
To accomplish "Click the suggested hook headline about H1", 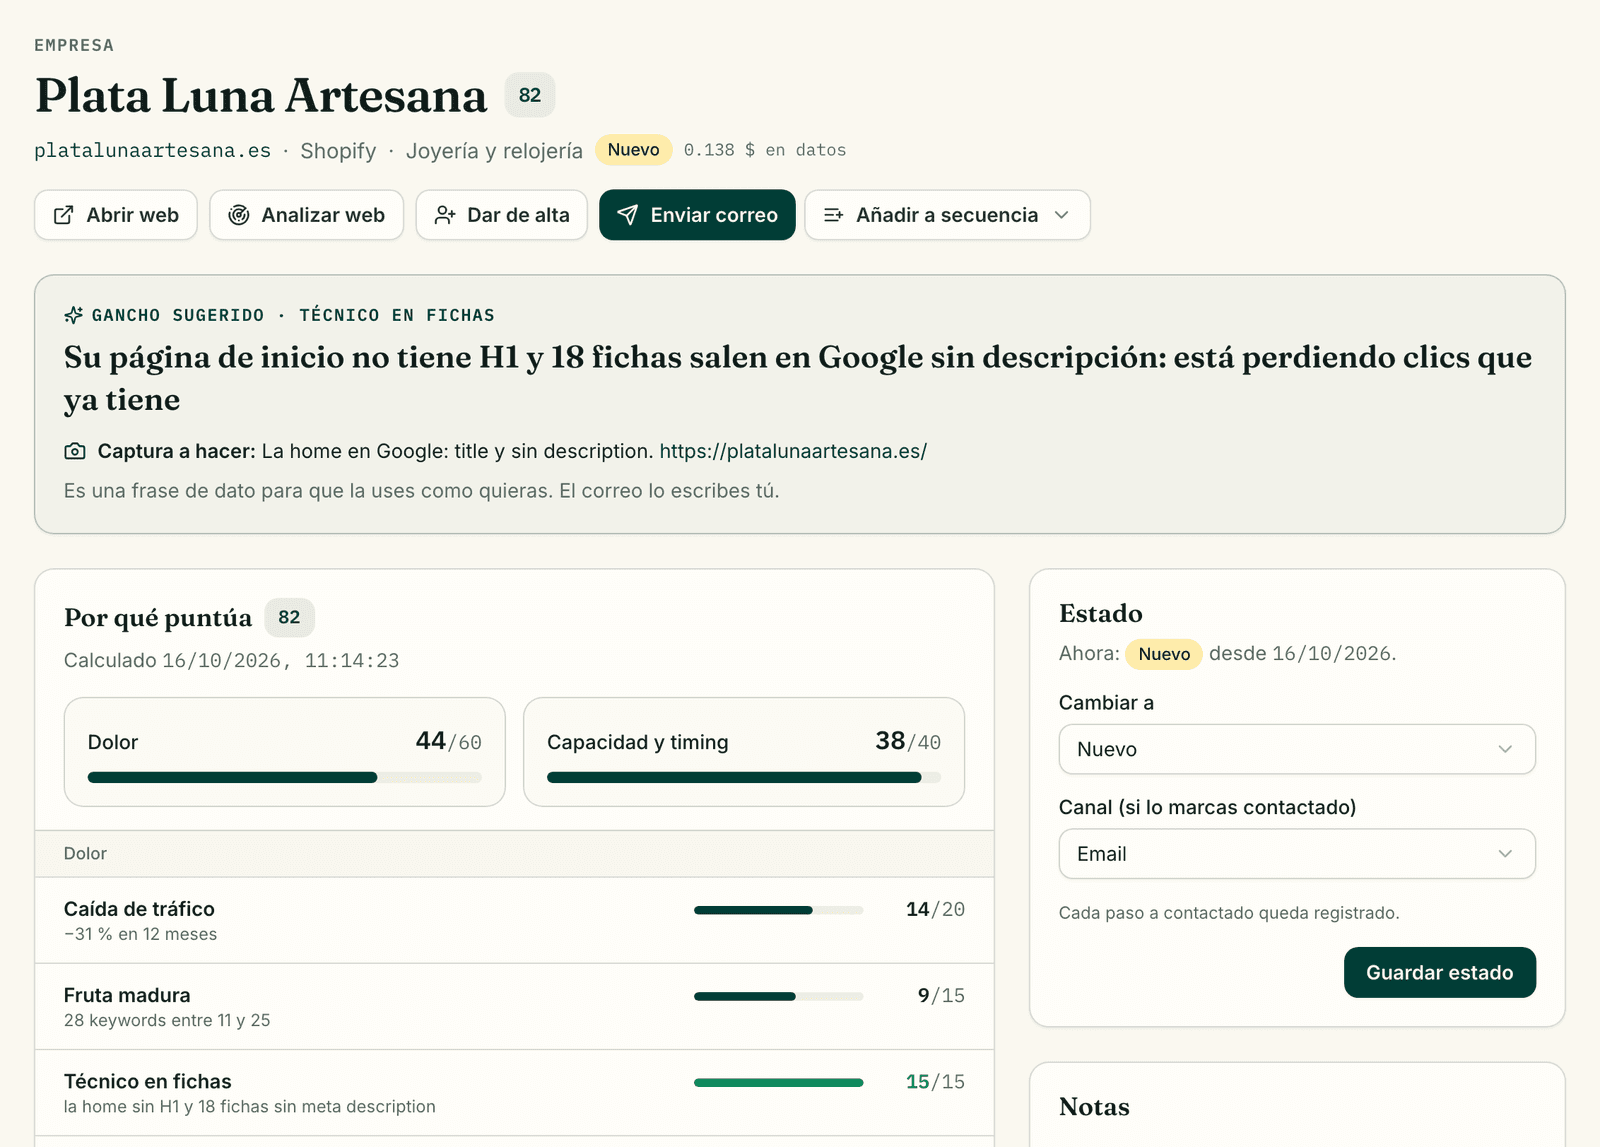I will coord(797,378).
